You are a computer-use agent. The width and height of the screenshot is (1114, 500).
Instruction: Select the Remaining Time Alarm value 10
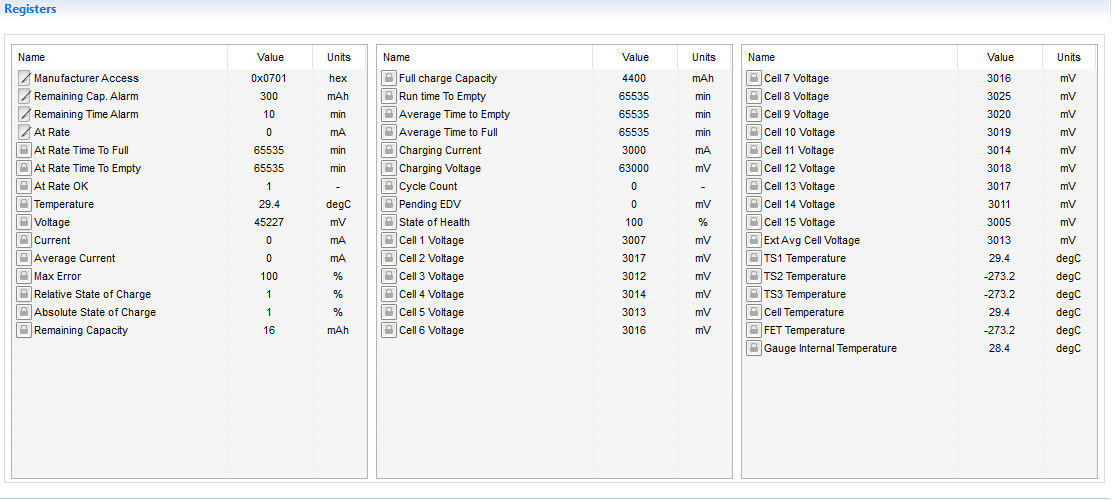pos(269,114)
